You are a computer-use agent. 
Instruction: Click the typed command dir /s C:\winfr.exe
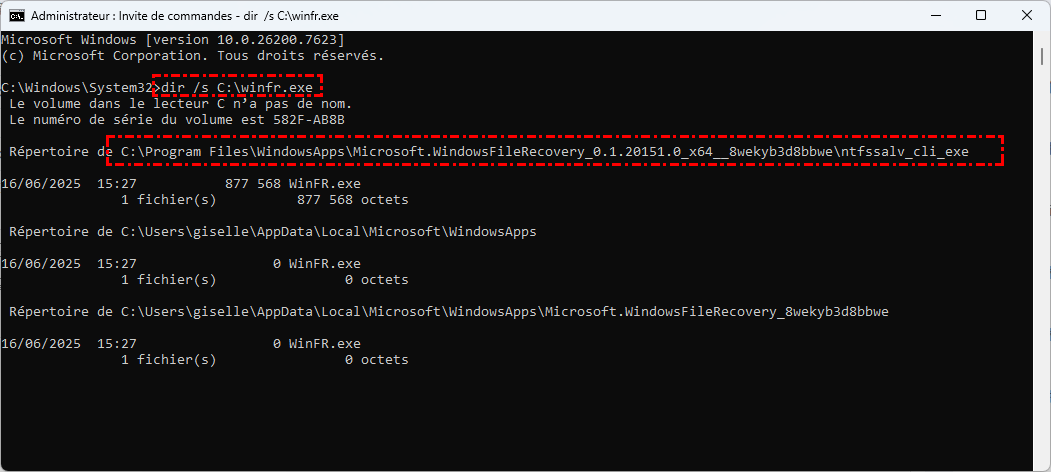tap(237, 88)
